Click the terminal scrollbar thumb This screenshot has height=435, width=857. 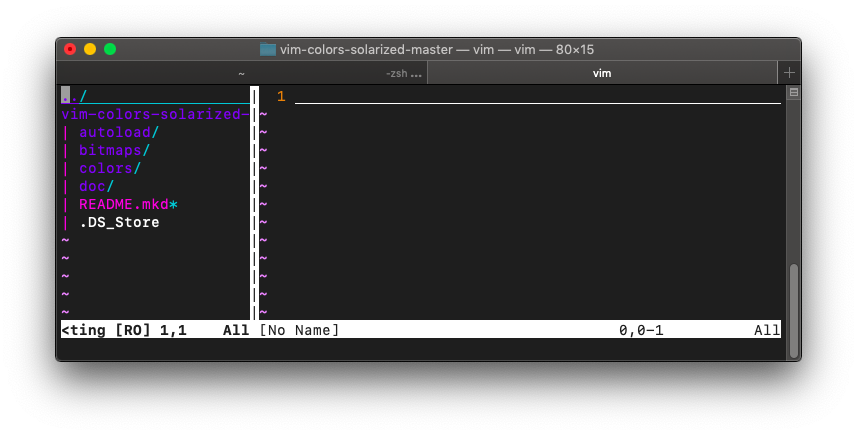pos(794,310)
